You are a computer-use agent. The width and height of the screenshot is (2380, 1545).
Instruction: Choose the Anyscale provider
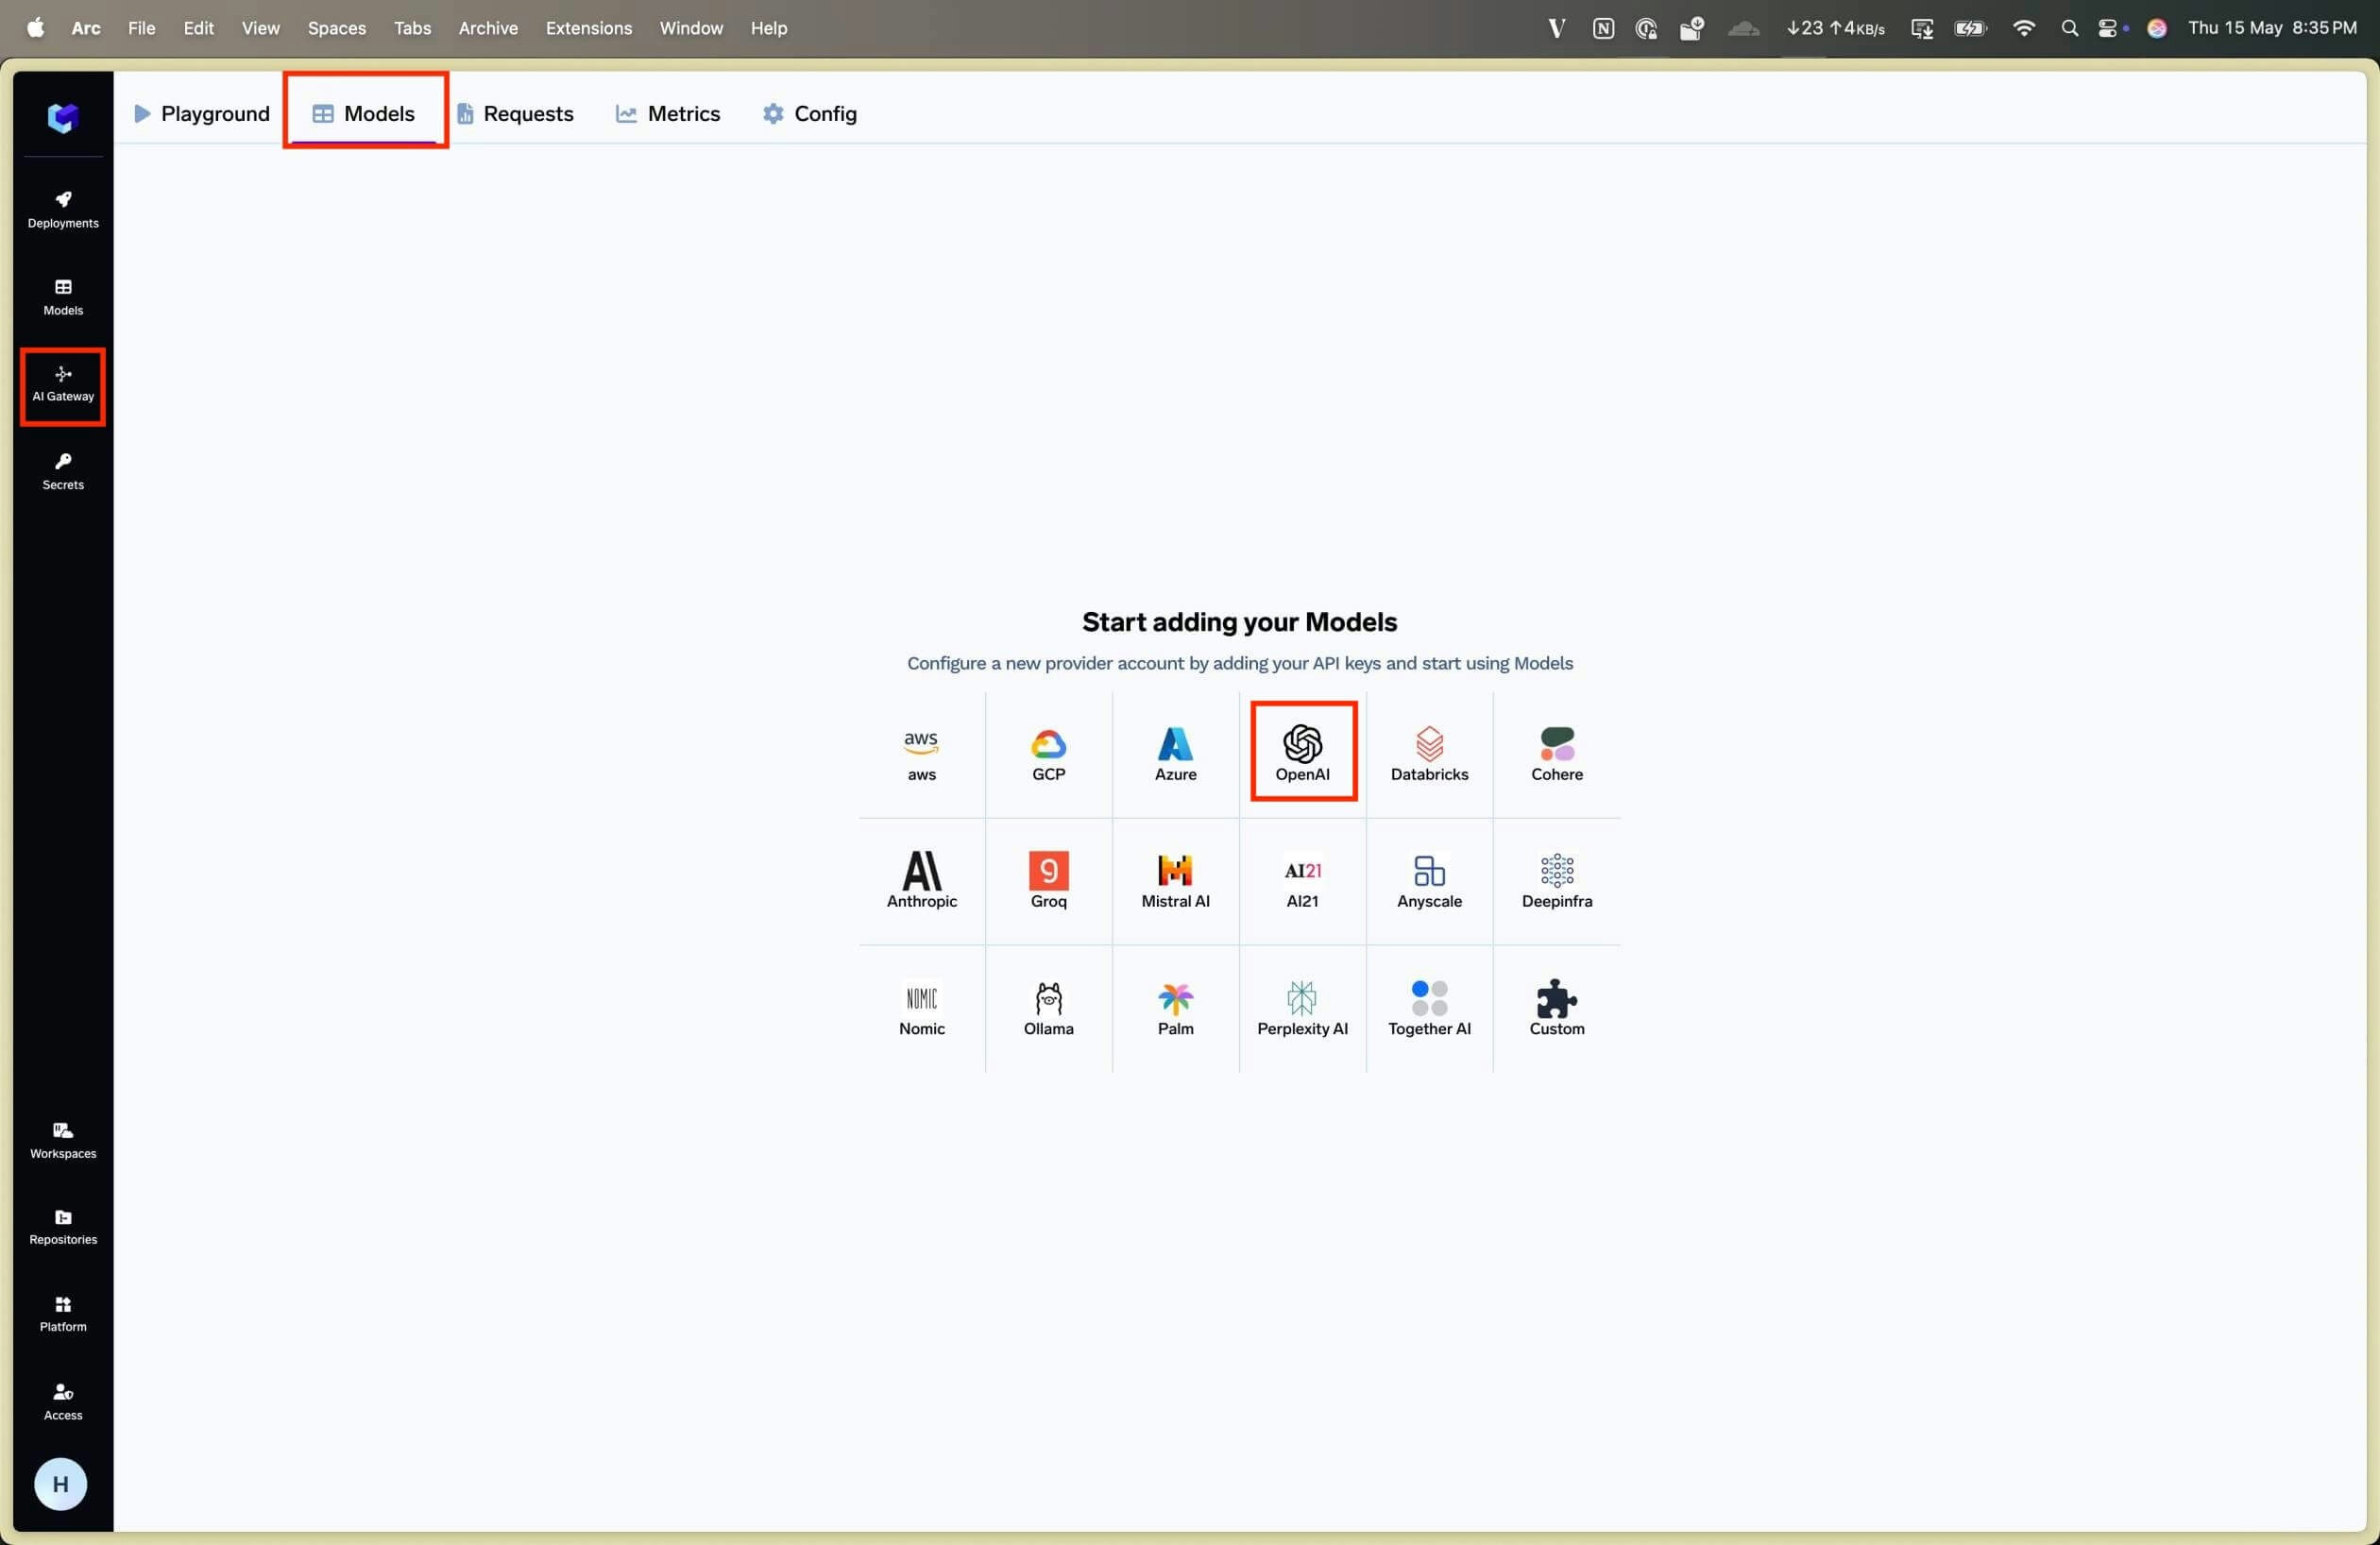pyautogui.click(x=1429, y=881)
